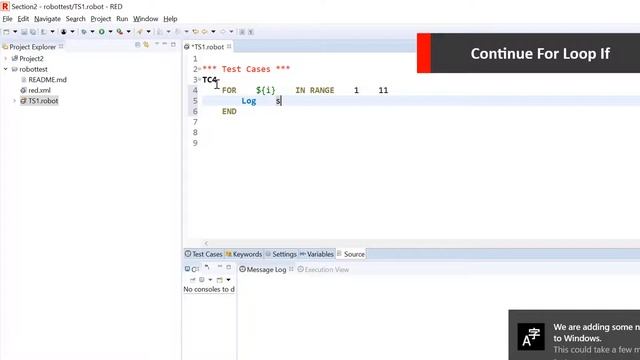Open the File menu

[7, 19]
